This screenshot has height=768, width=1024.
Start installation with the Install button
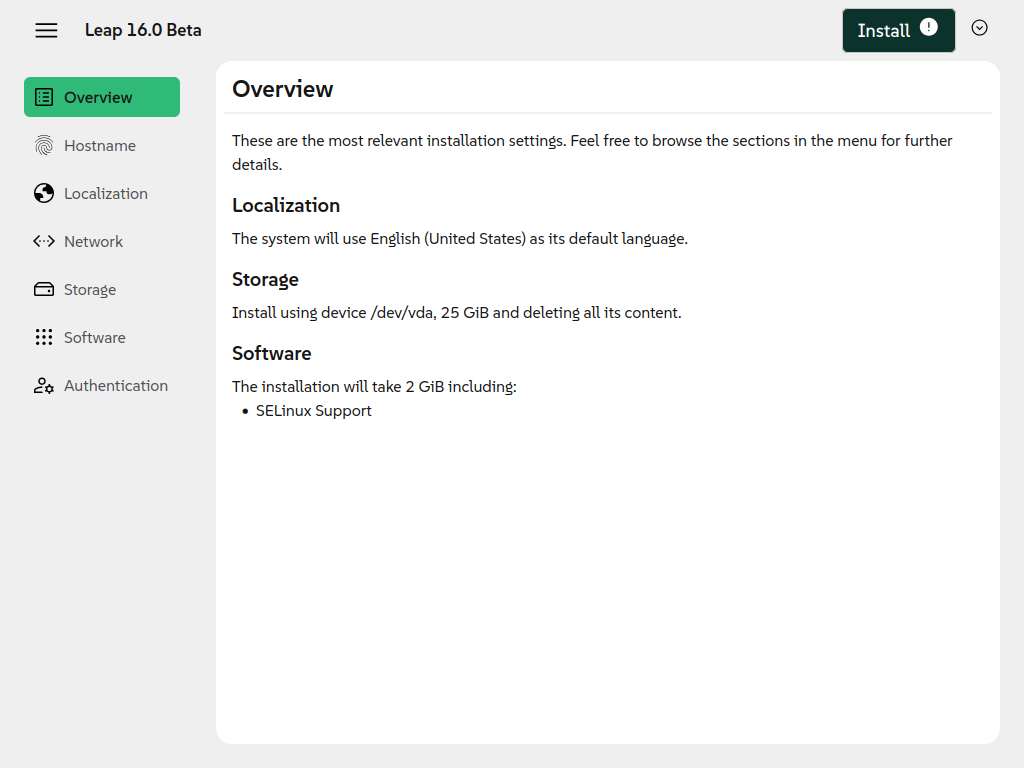(899, 31)
